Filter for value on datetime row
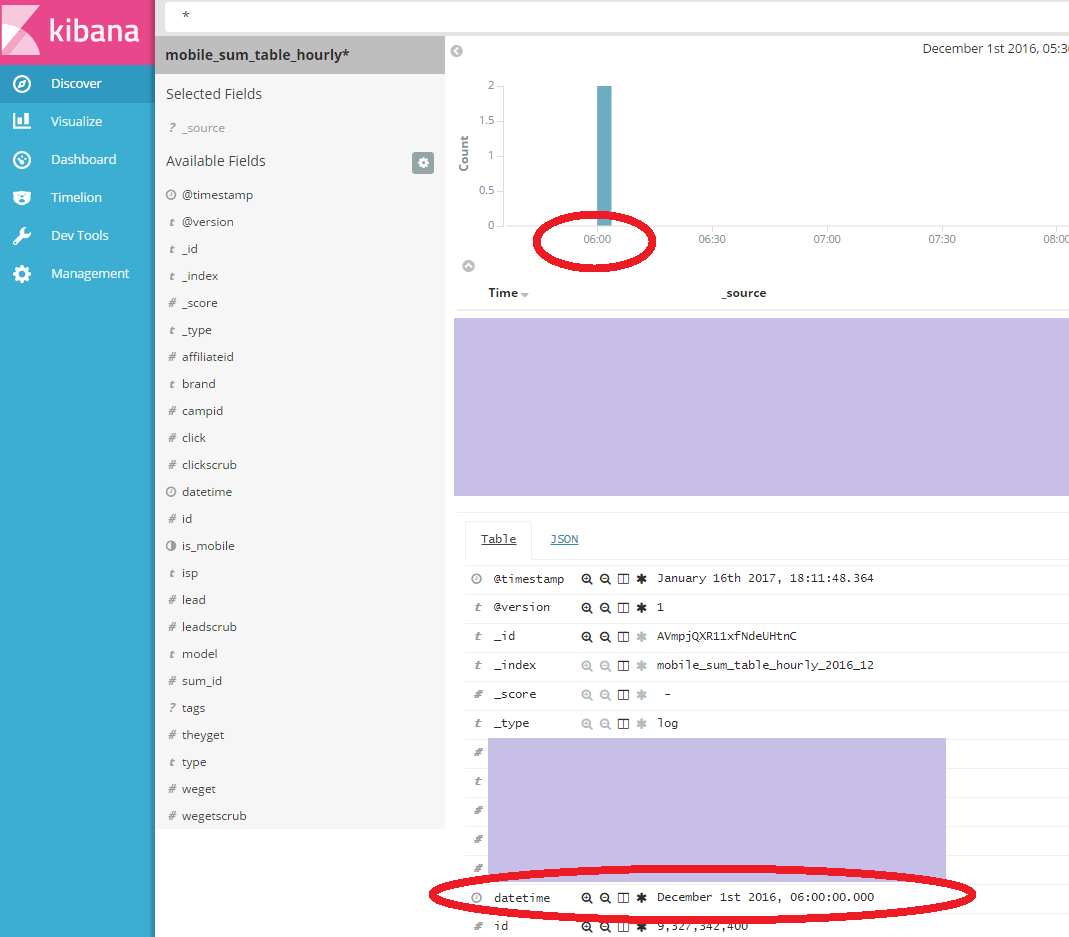The width and height of the screenshot is (1069, 937). point(586,898)
